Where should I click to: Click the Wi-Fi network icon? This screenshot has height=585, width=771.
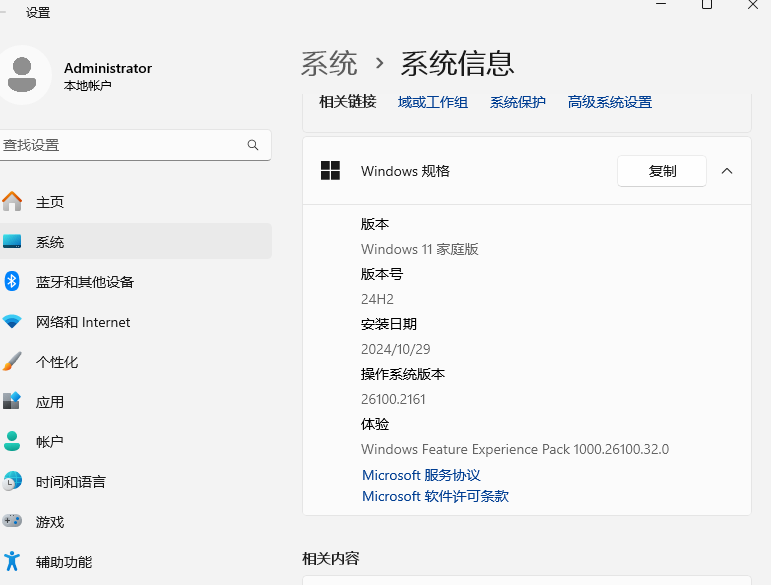point(12,322)
